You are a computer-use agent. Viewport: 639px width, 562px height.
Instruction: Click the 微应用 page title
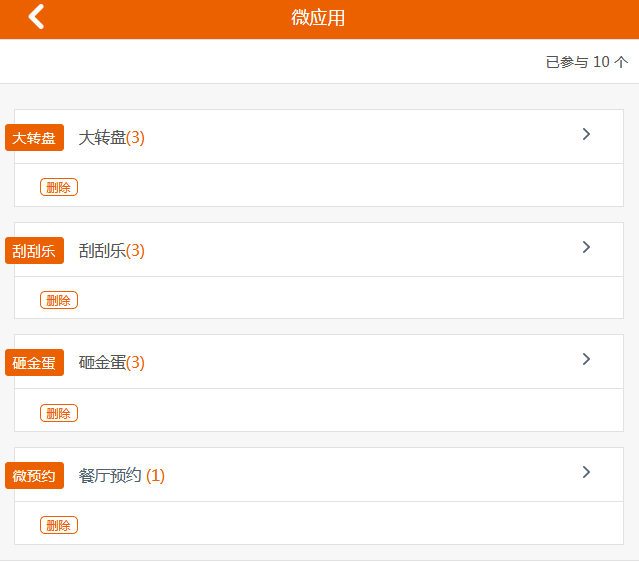319,18
